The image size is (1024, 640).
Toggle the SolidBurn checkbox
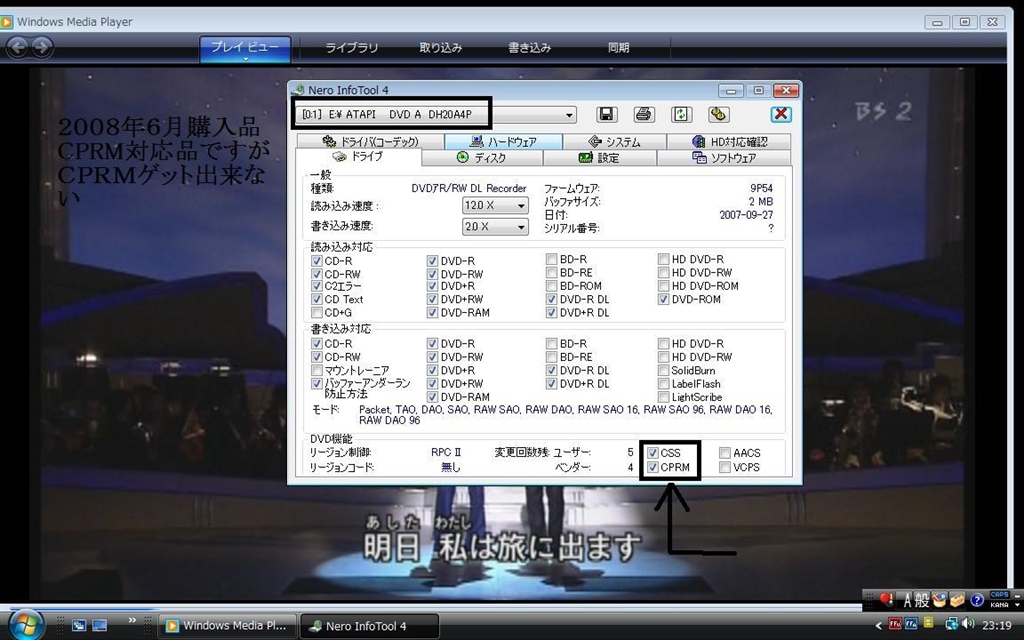[664, 370]
